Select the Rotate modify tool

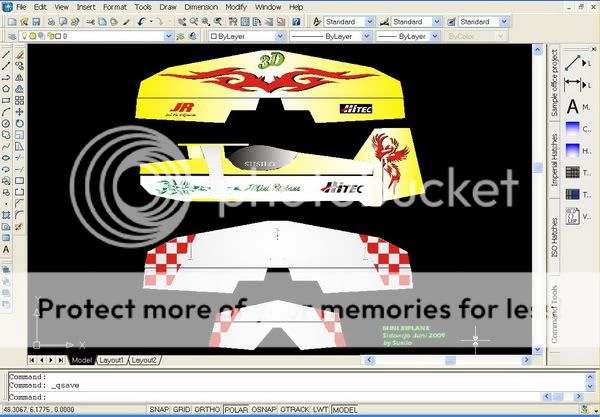pyautogui.click(x=19, y=124)
